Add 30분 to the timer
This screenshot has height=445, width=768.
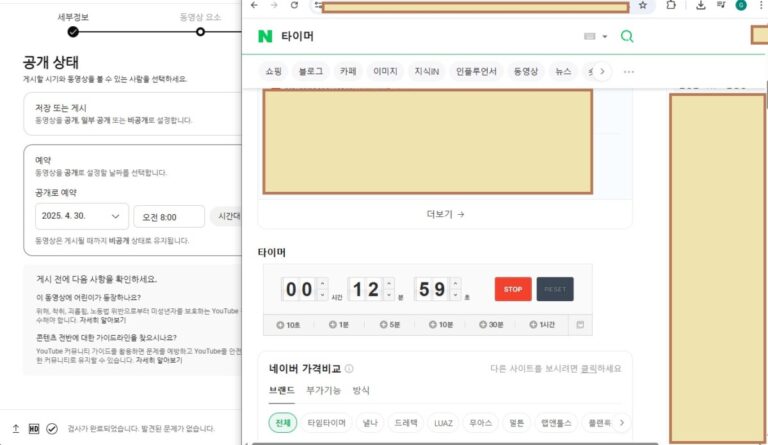click(x=491, y=325)
